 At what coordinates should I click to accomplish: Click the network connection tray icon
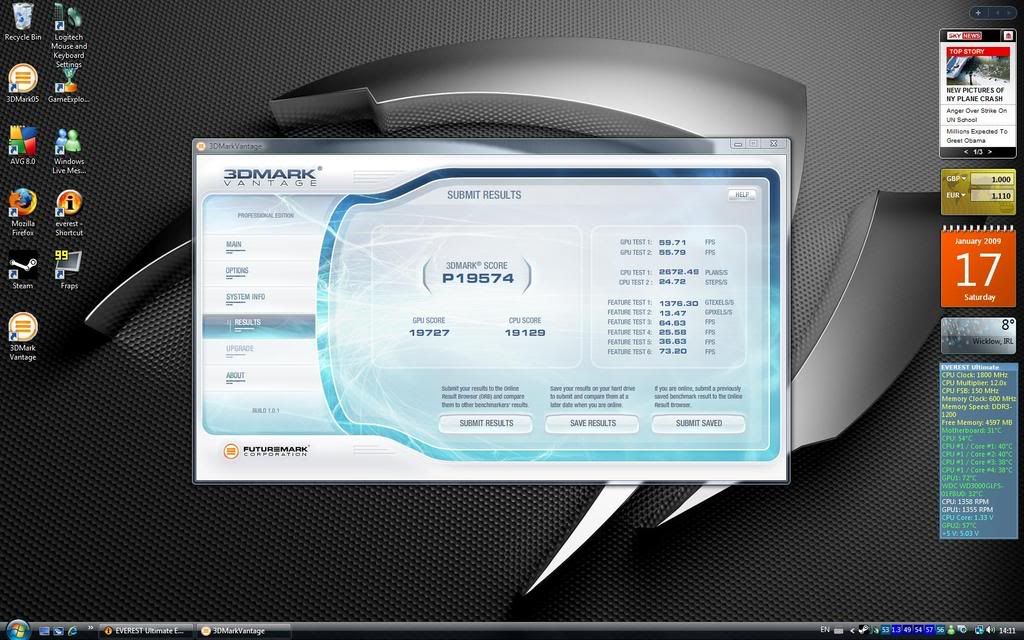click(x=979, y=630)
